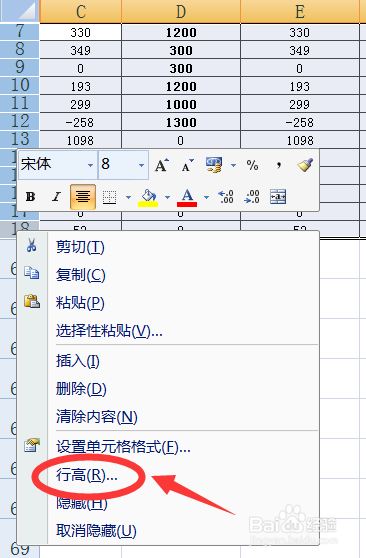This screenshot has width=366, height=558.
Task: Click cell C8 containing 349
Action: (x=80, y=50)
